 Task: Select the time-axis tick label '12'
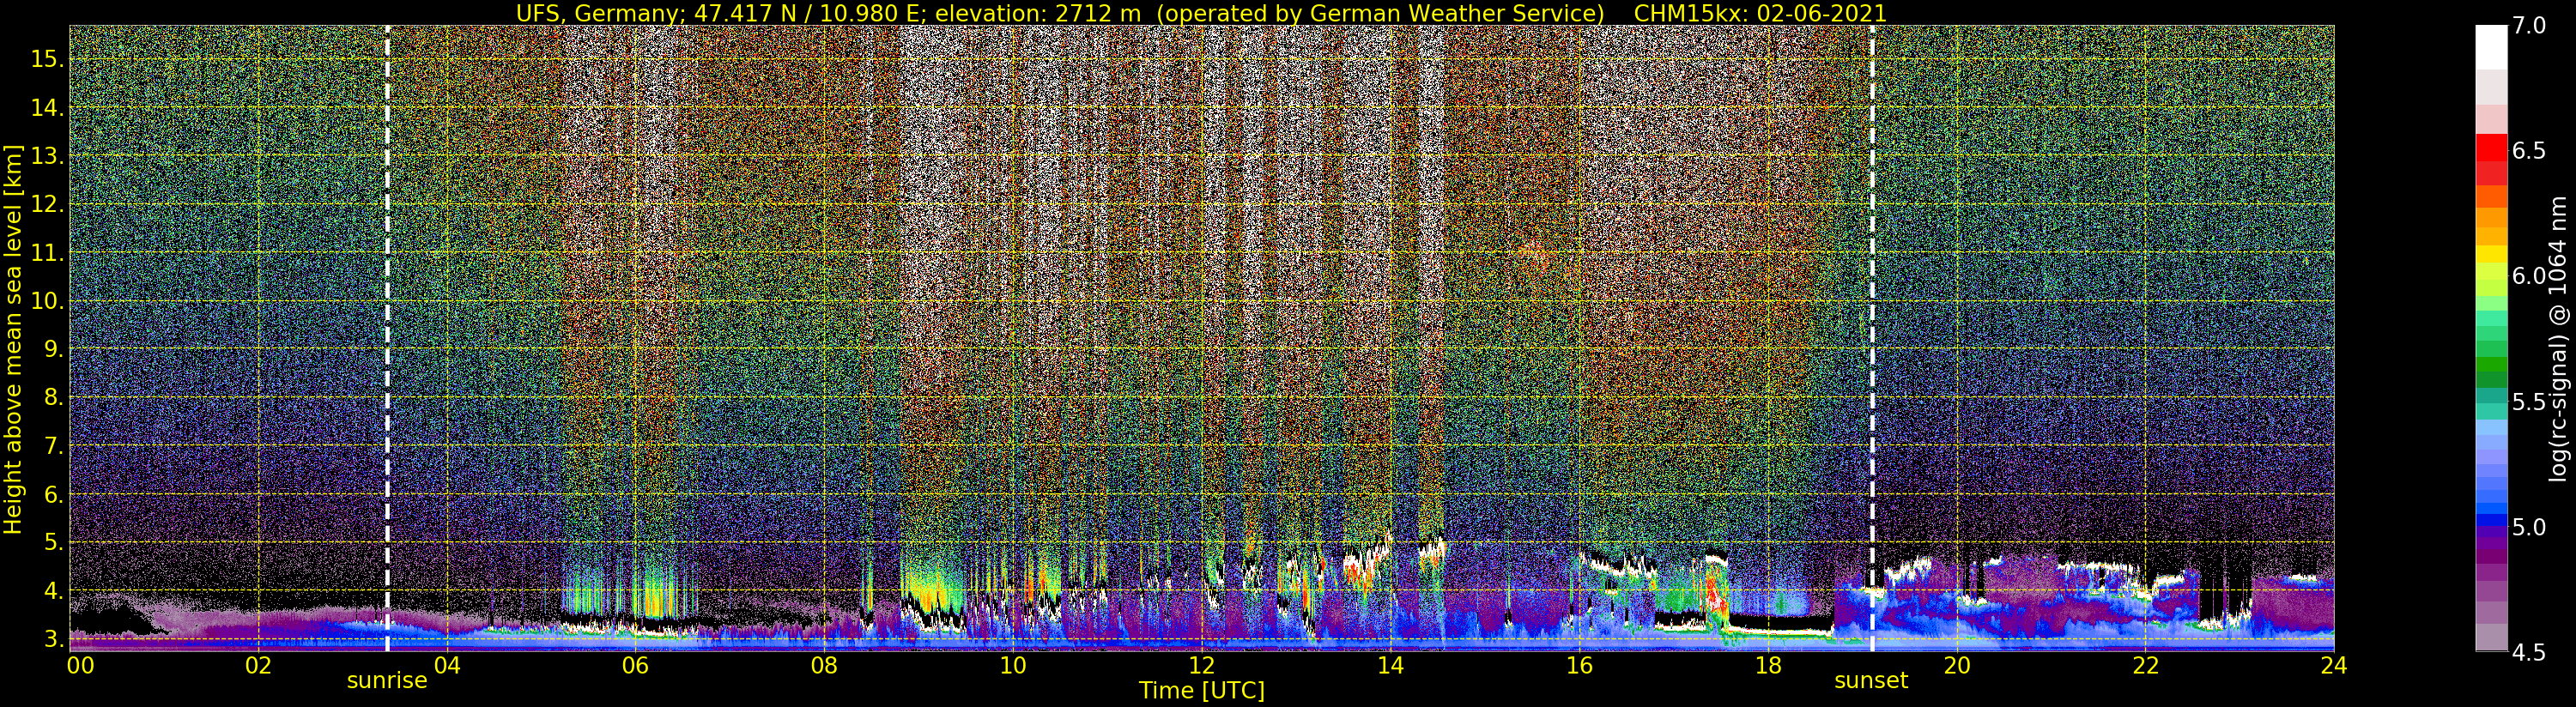(1202, 666)
